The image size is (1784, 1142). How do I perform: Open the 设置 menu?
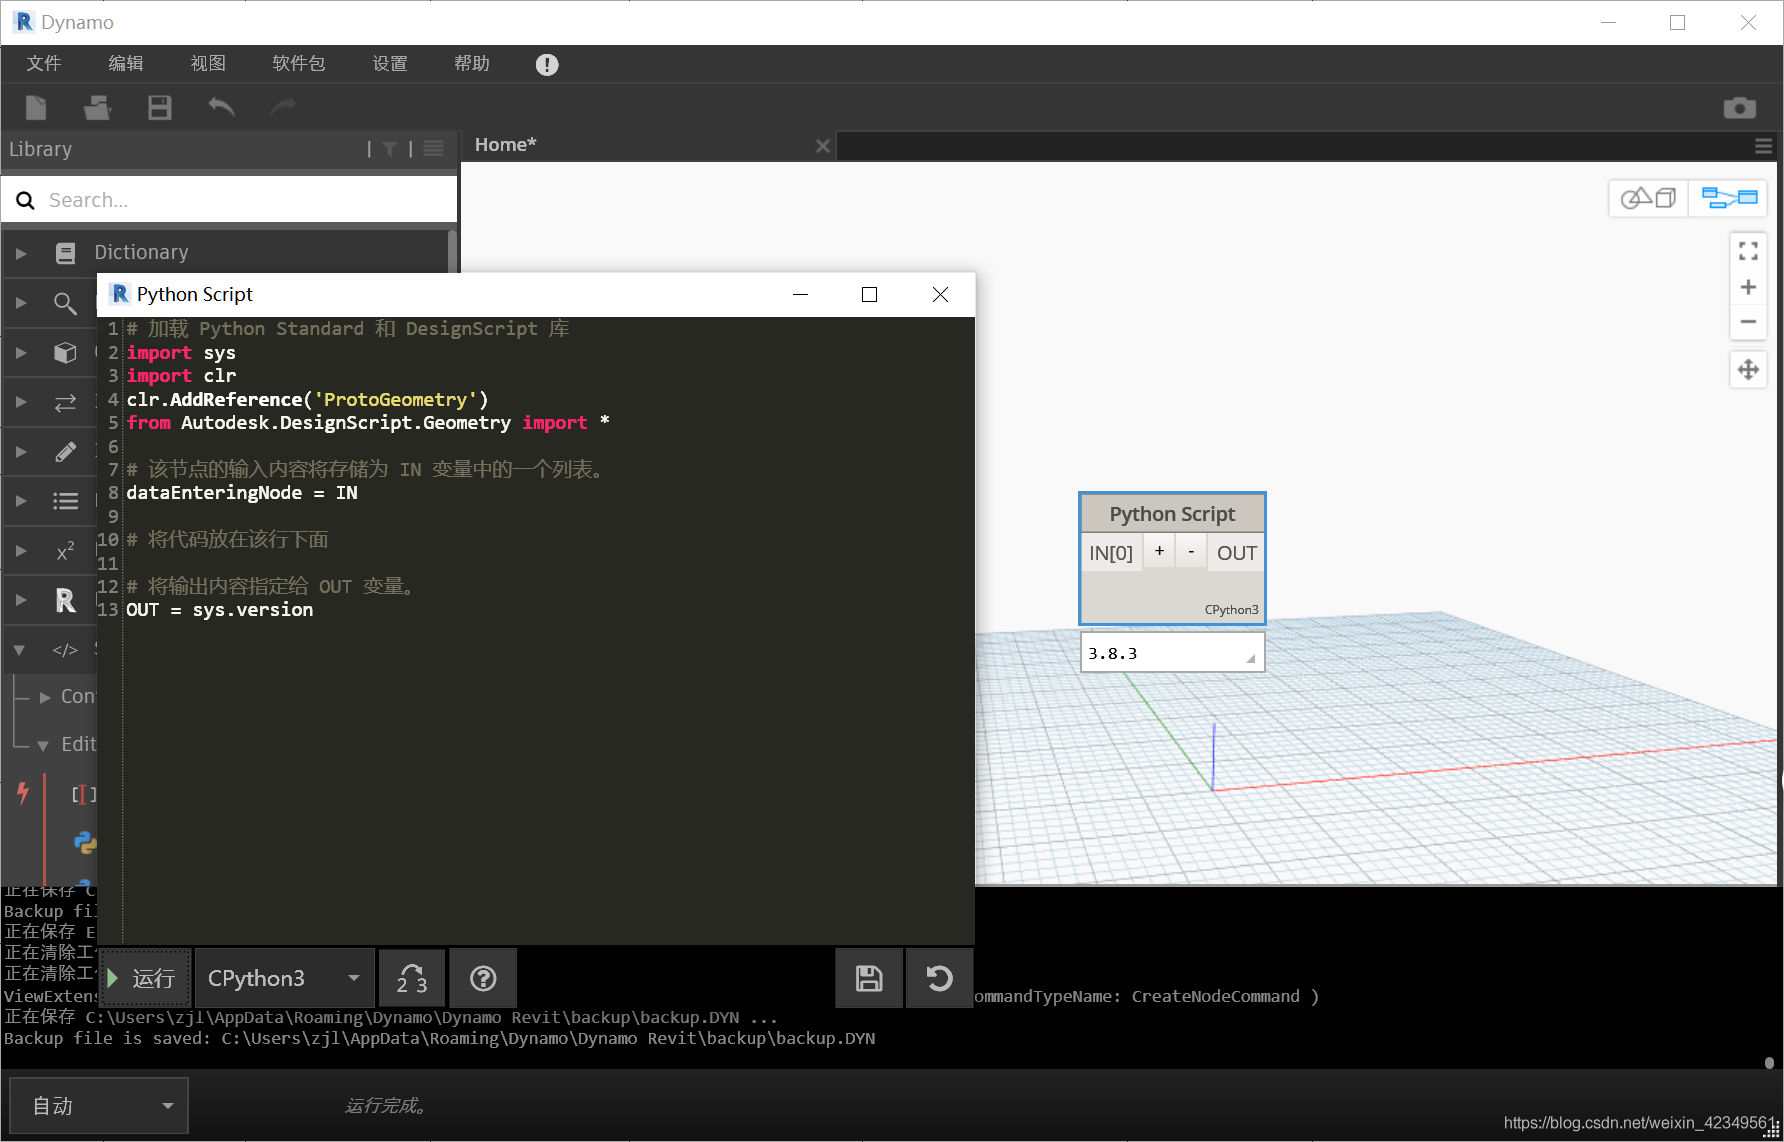(390, 64)
